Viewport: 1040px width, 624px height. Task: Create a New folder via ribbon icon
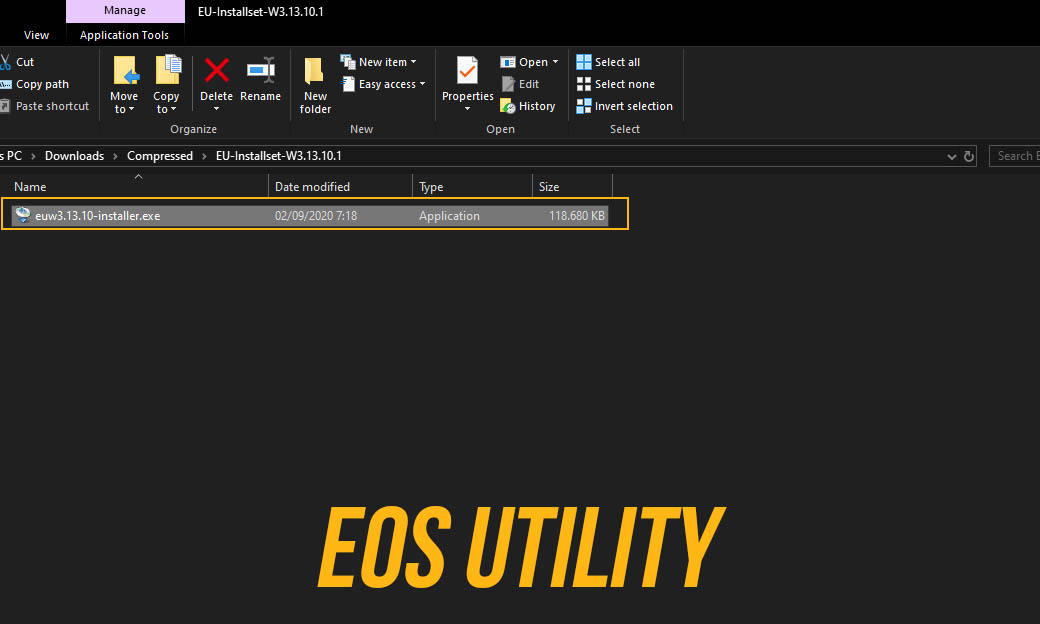[x=314, y=71]
